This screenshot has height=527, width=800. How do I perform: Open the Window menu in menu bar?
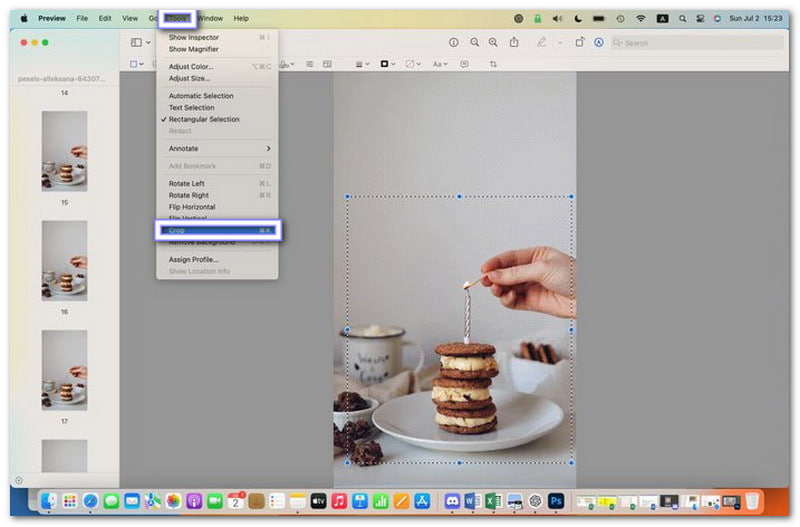(210, 18)
